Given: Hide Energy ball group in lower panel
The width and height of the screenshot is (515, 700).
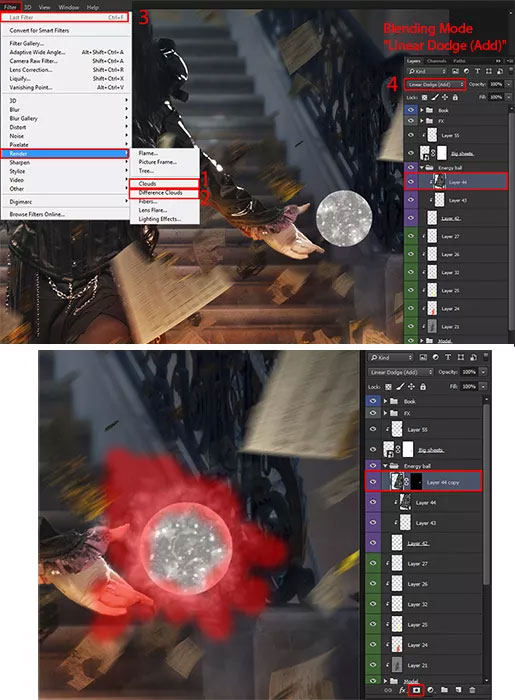Looking at the screenshot, I should (x=373, y=466).
